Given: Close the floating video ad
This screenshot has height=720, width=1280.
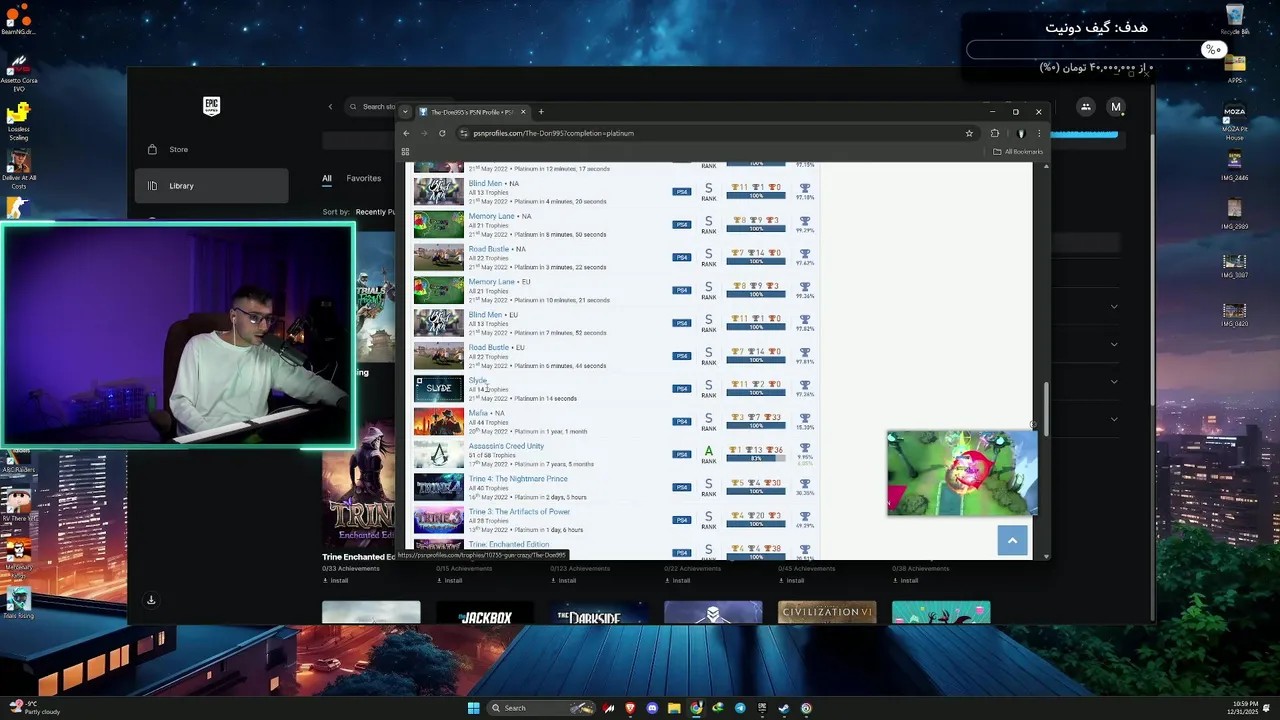Looking at the screenshot, I should click(x=1033, y=425).
